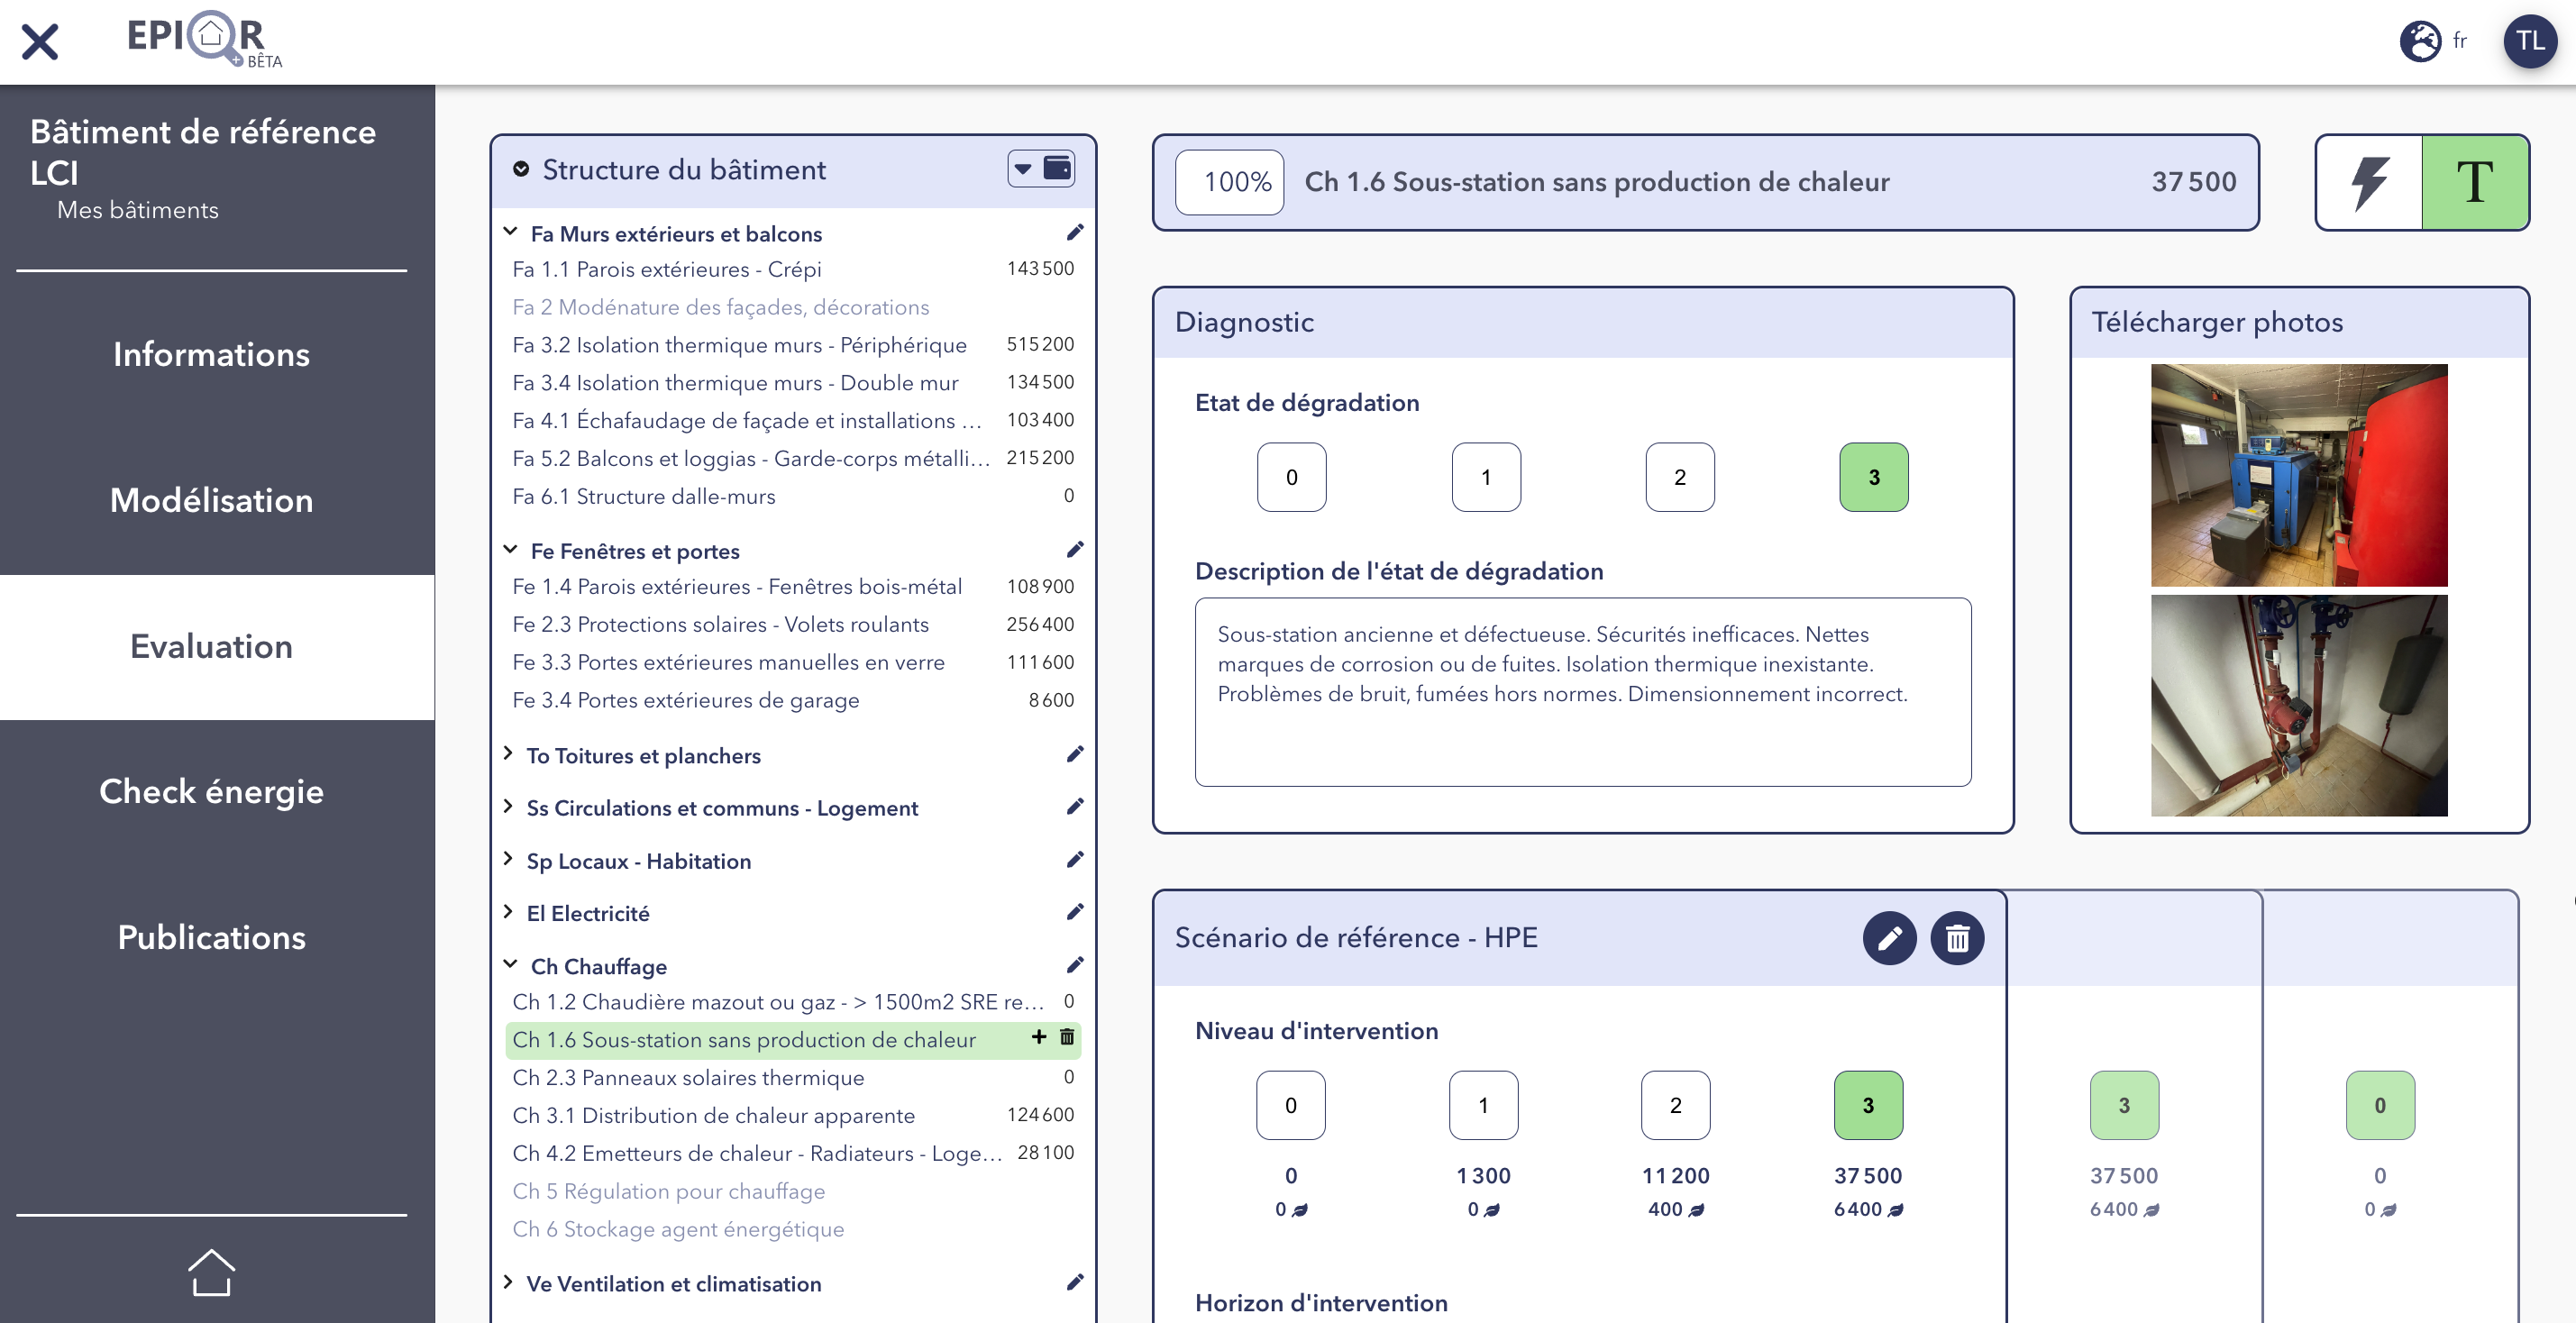
Task: Edit the To Toitures et planchers group
Action: pyautogui.click(x=1075, y=754)
